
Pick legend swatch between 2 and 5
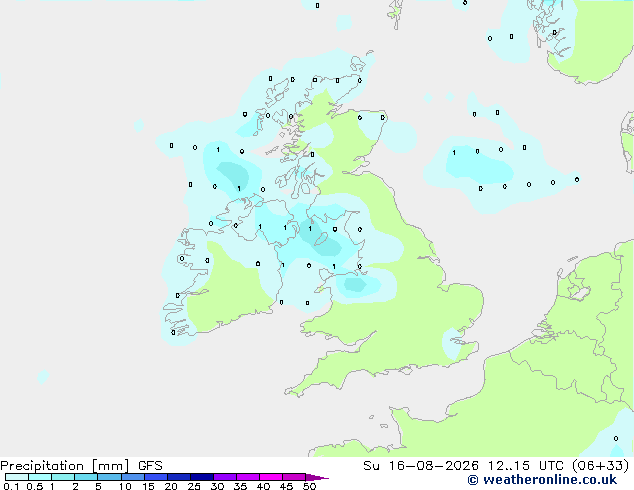(x=86, y=477)
